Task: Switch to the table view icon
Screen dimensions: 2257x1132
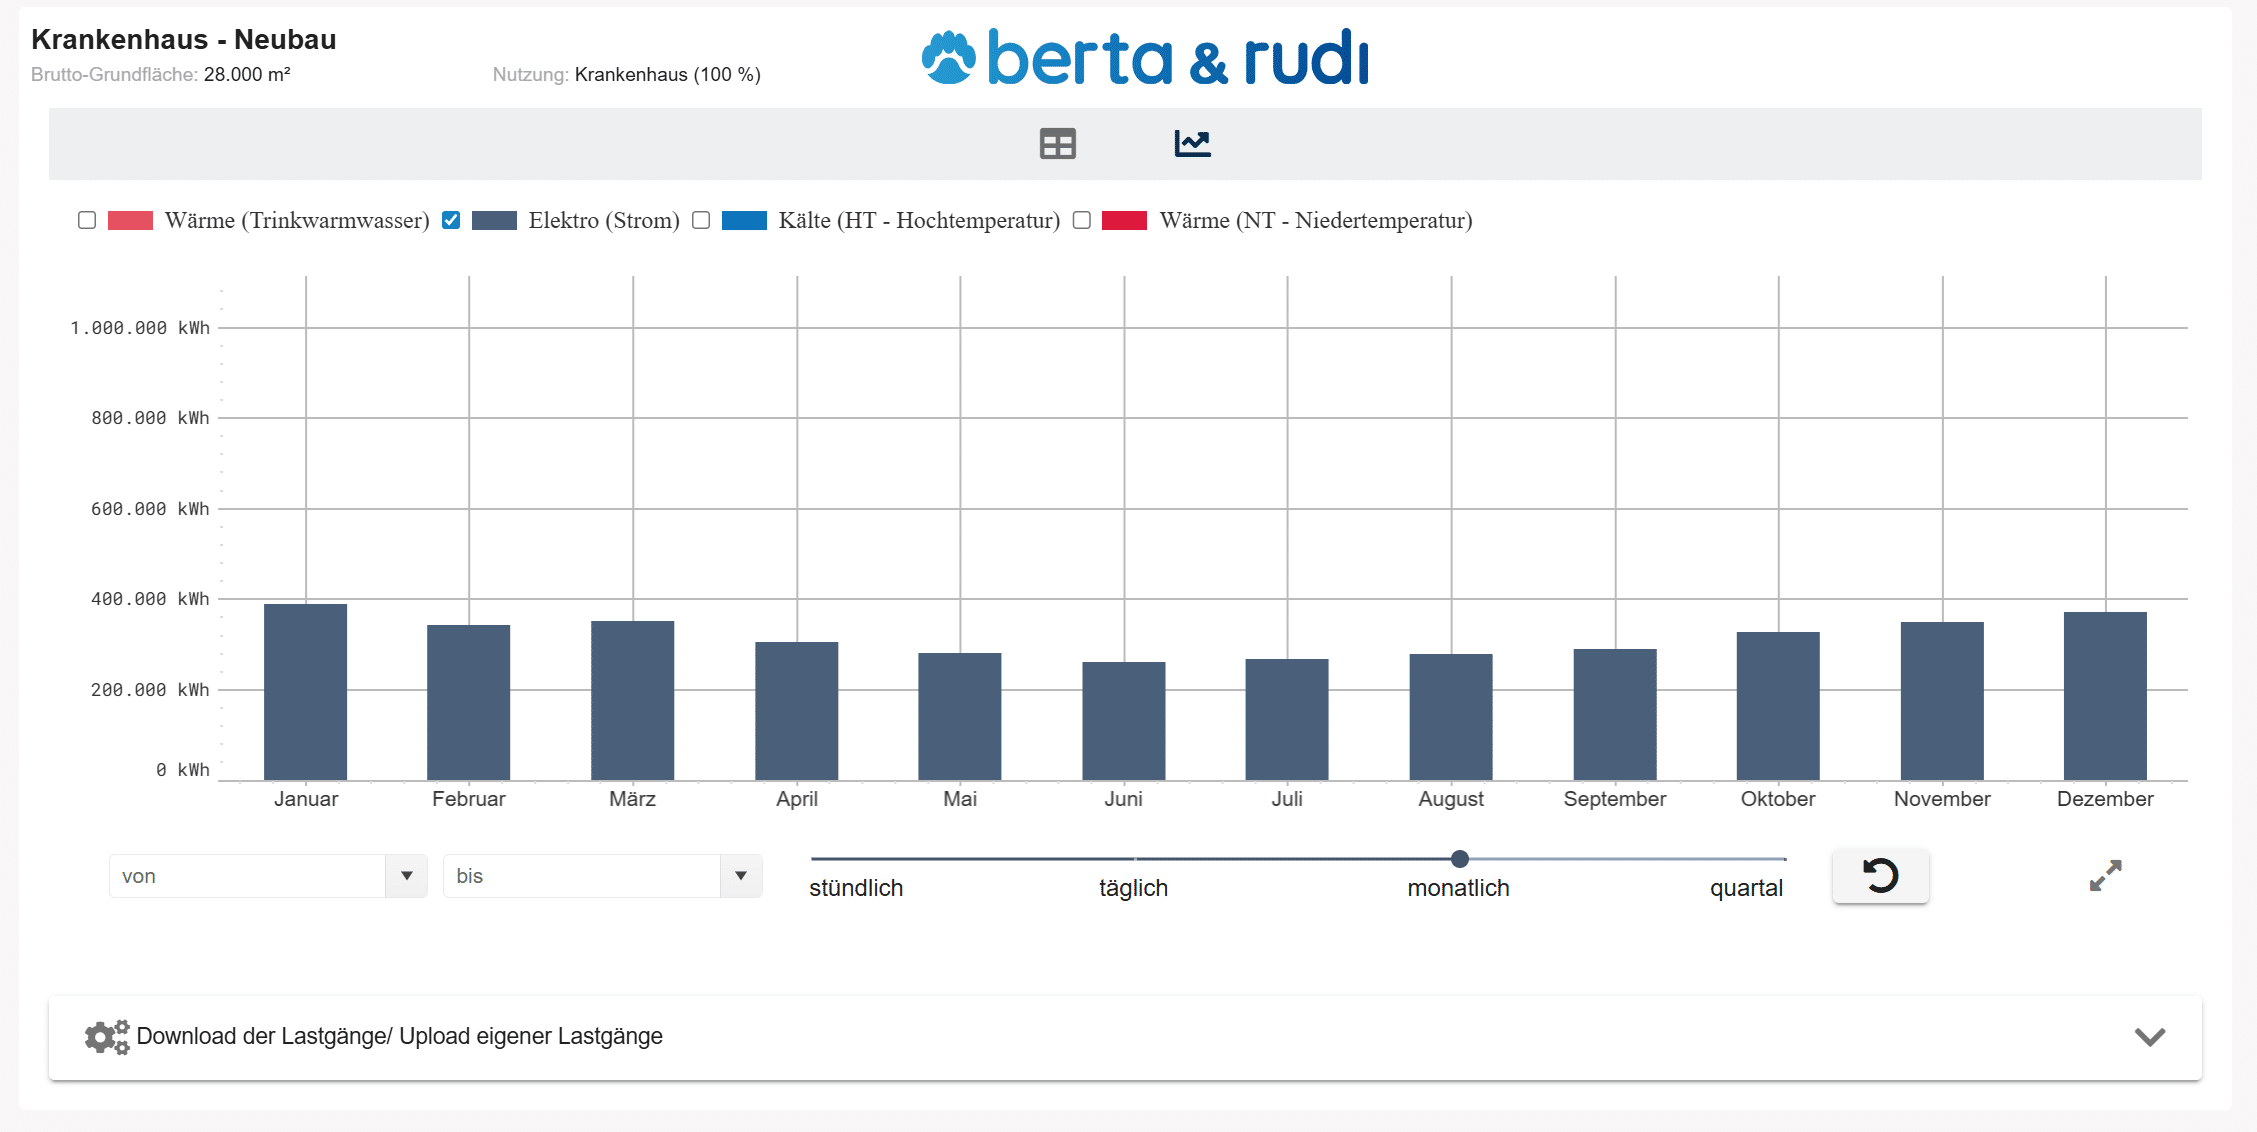Action: point(1057,144)
